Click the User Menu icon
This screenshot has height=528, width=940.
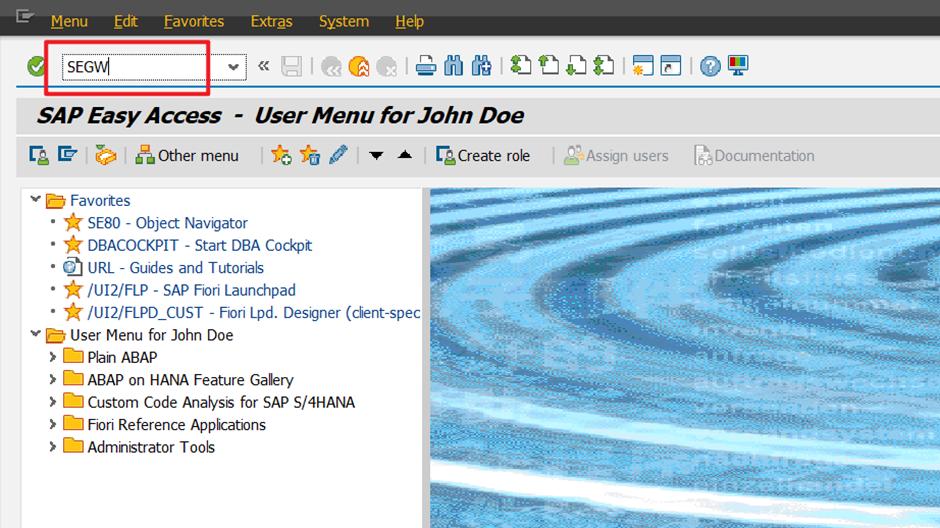[39, 156]
